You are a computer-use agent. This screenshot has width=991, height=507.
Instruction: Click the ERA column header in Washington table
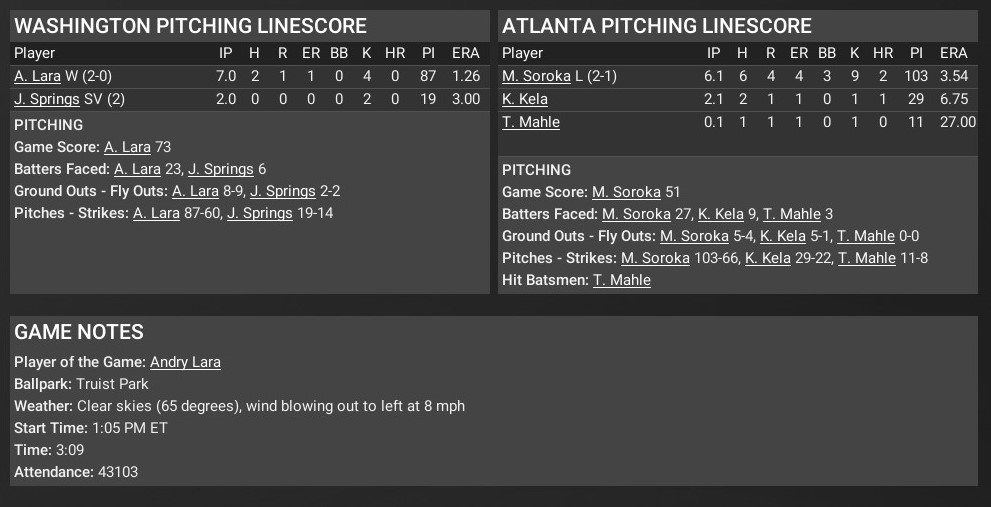[x=465, y=53]
